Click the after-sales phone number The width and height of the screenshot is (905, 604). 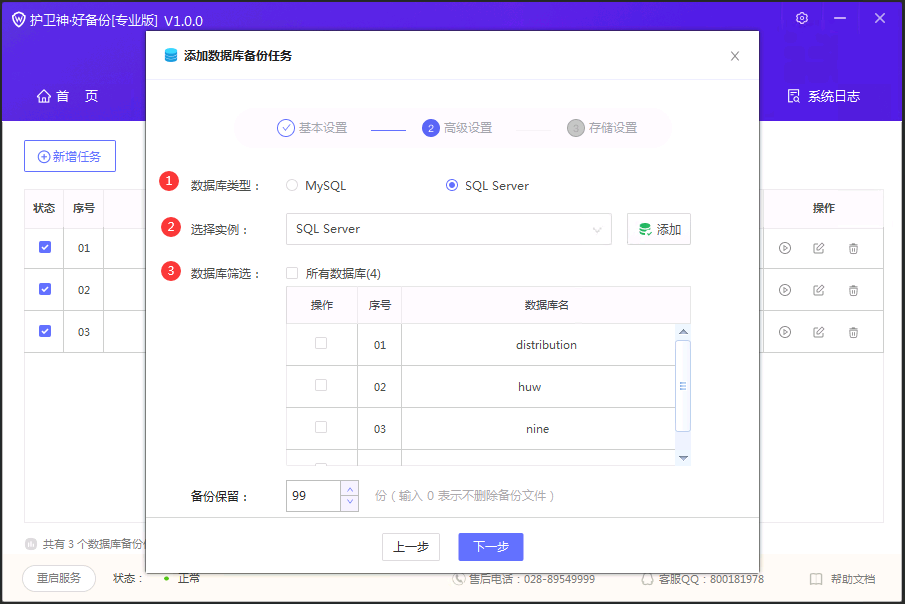coord(560,579)
